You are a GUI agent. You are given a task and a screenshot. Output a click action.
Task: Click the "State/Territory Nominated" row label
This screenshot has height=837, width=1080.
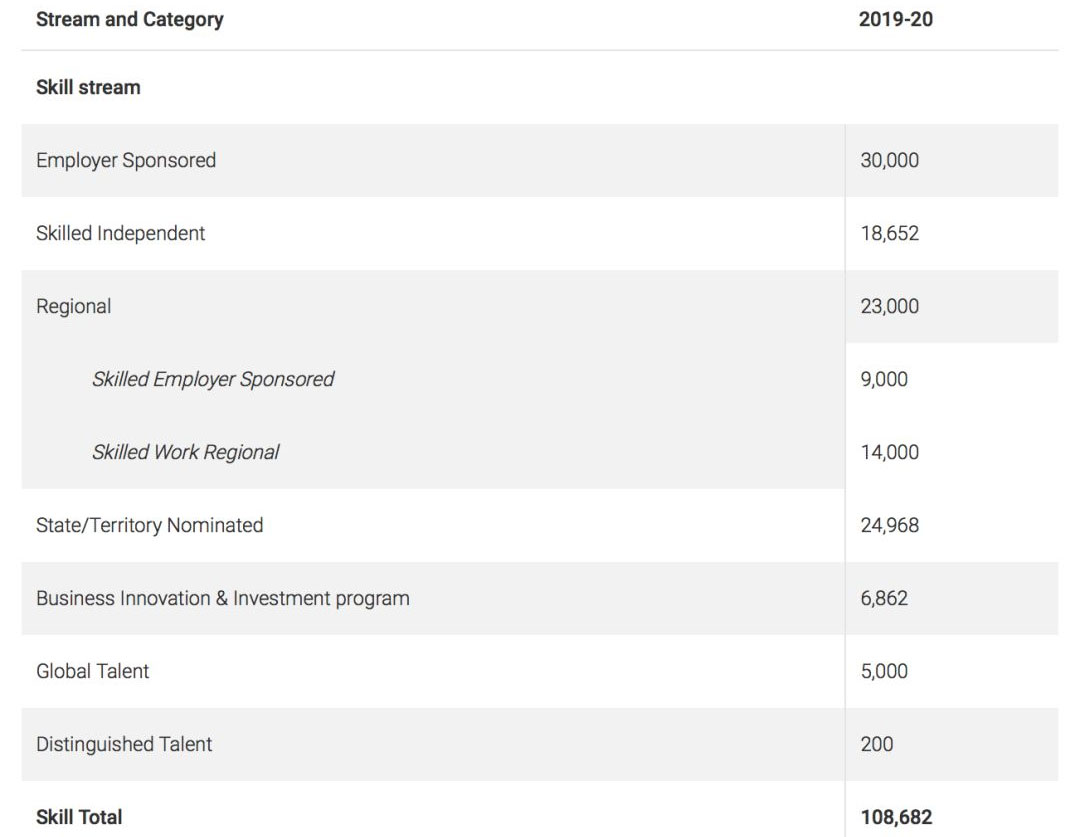click(150, 525)
